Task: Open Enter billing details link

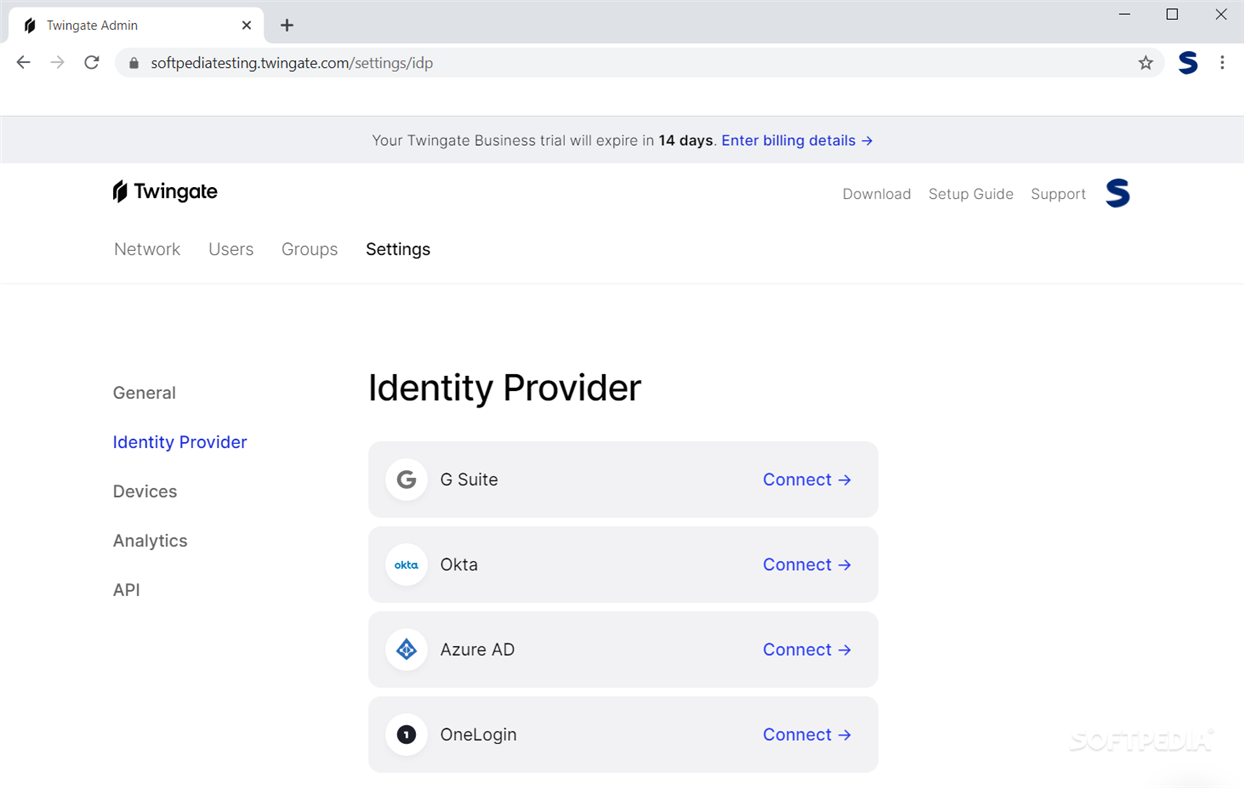Action: click(x=797, y=140)
